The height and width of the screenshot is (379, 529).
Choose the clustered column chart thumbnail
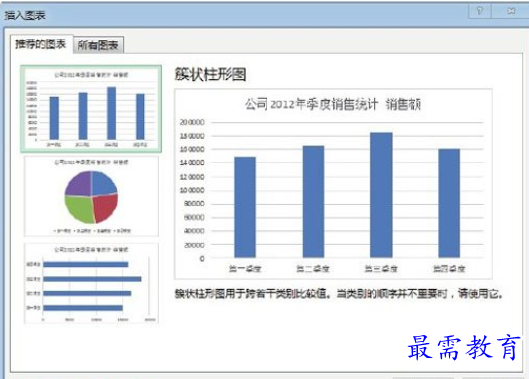coord(91,109)
